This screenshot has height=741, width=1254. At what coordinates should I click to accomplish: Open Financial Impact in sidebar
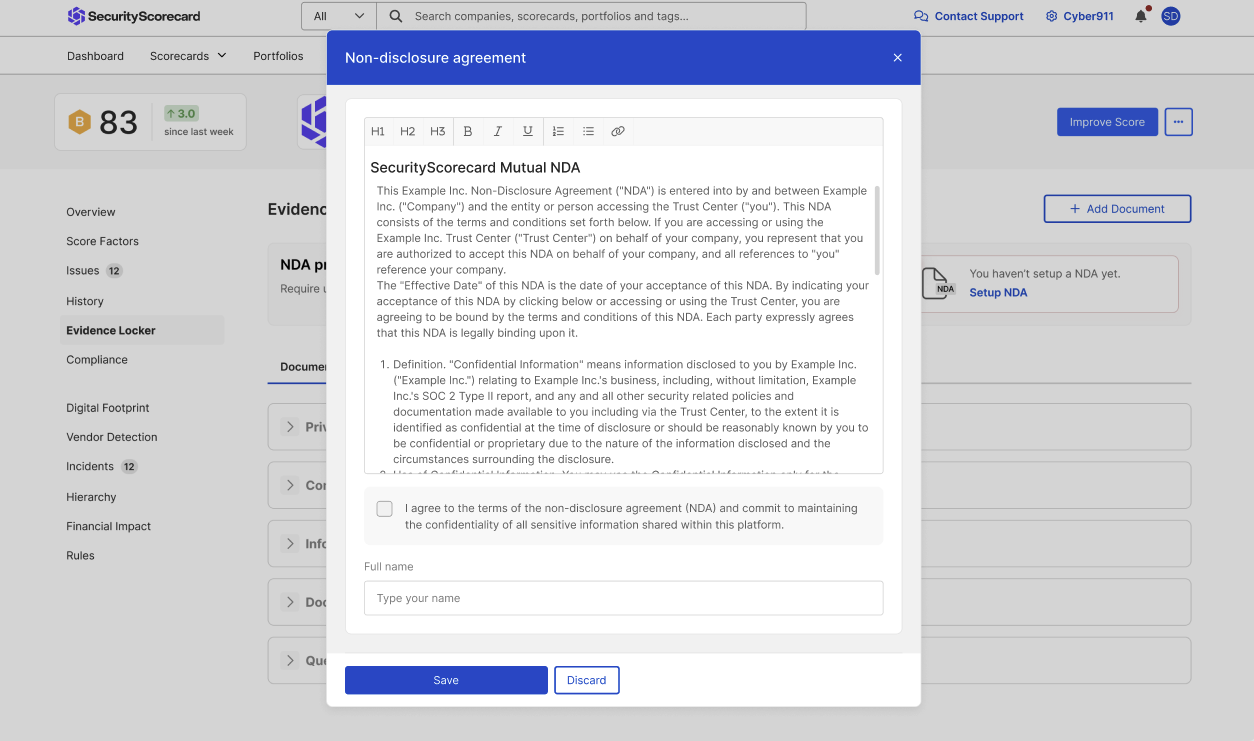(109, 526)
